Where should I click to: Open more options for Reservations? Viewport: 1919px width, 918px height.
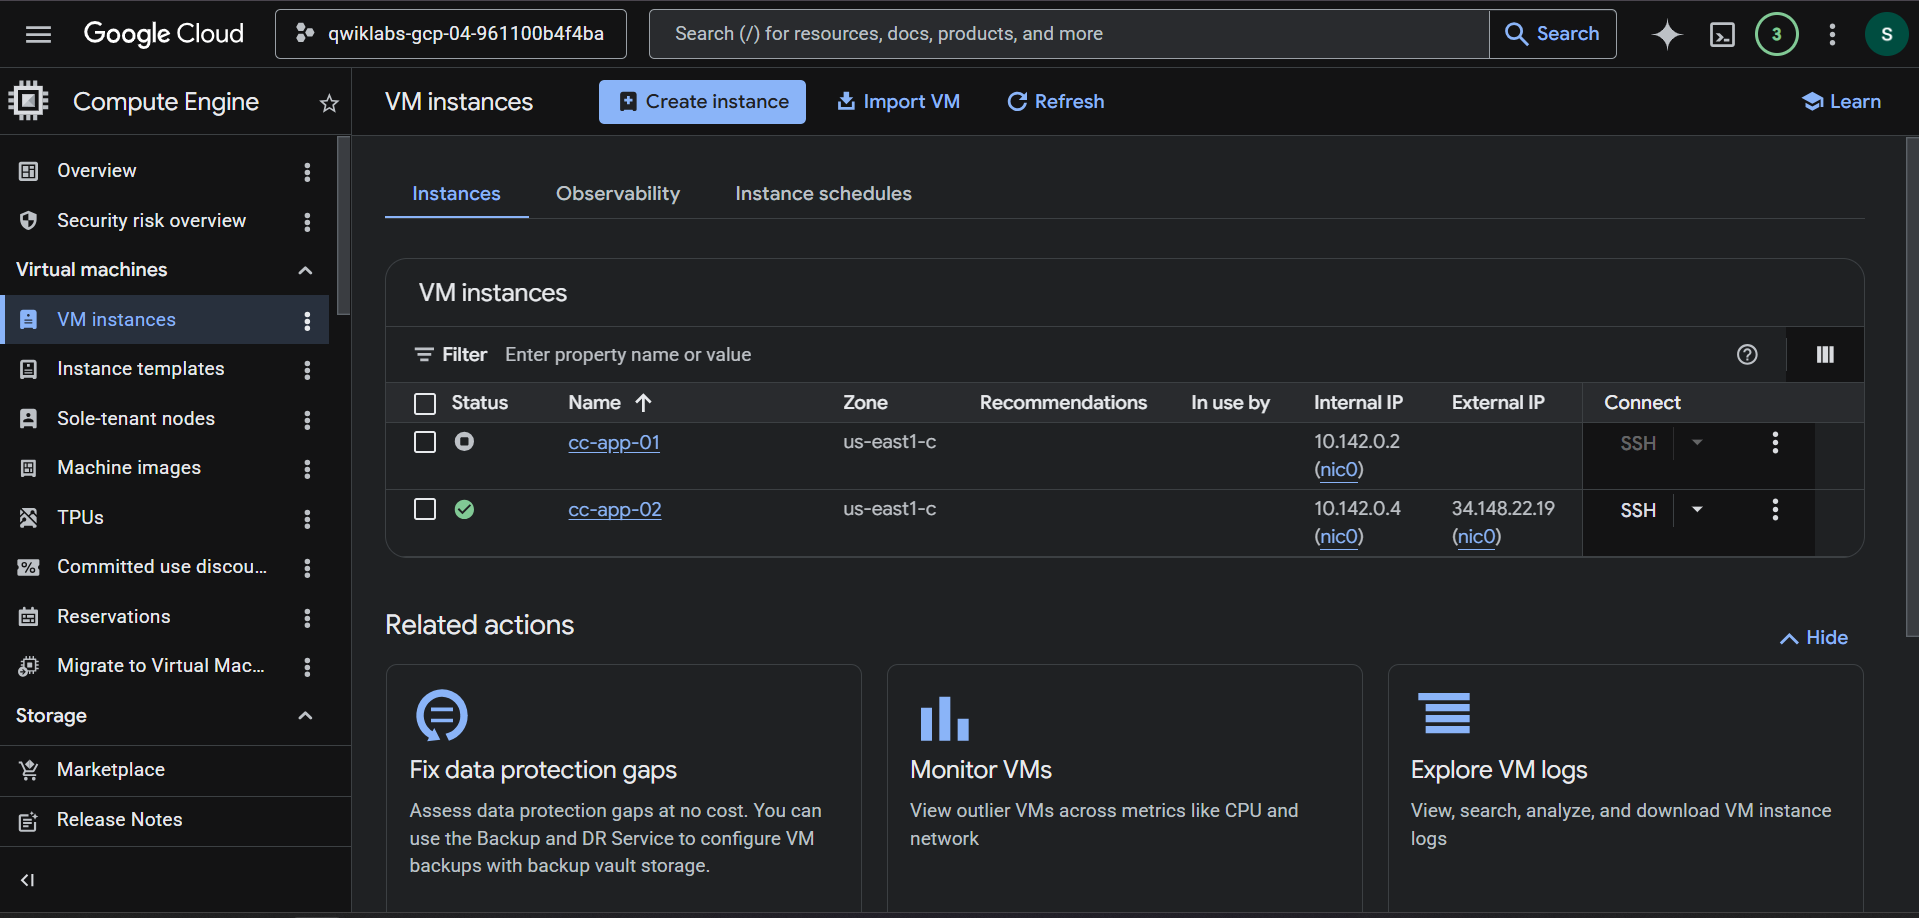307,618
